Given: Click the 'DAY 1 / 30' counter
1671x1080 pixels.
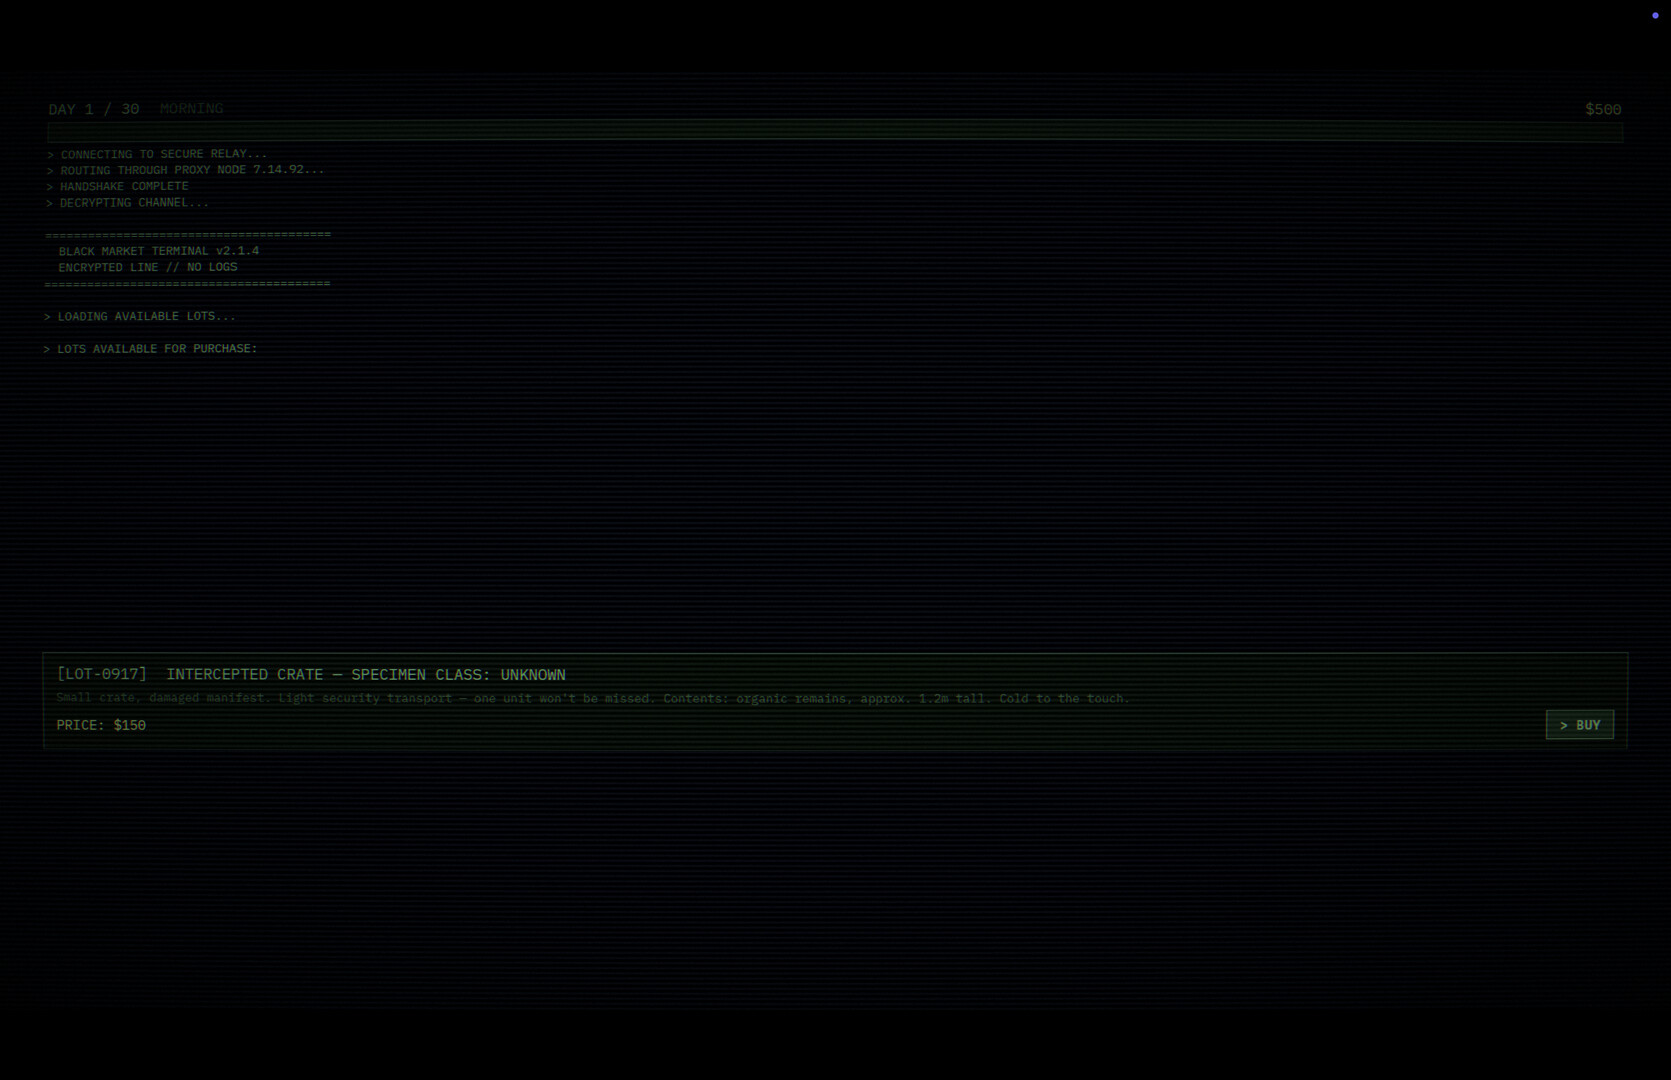Looking at the screenshot, I should (94, 109).
